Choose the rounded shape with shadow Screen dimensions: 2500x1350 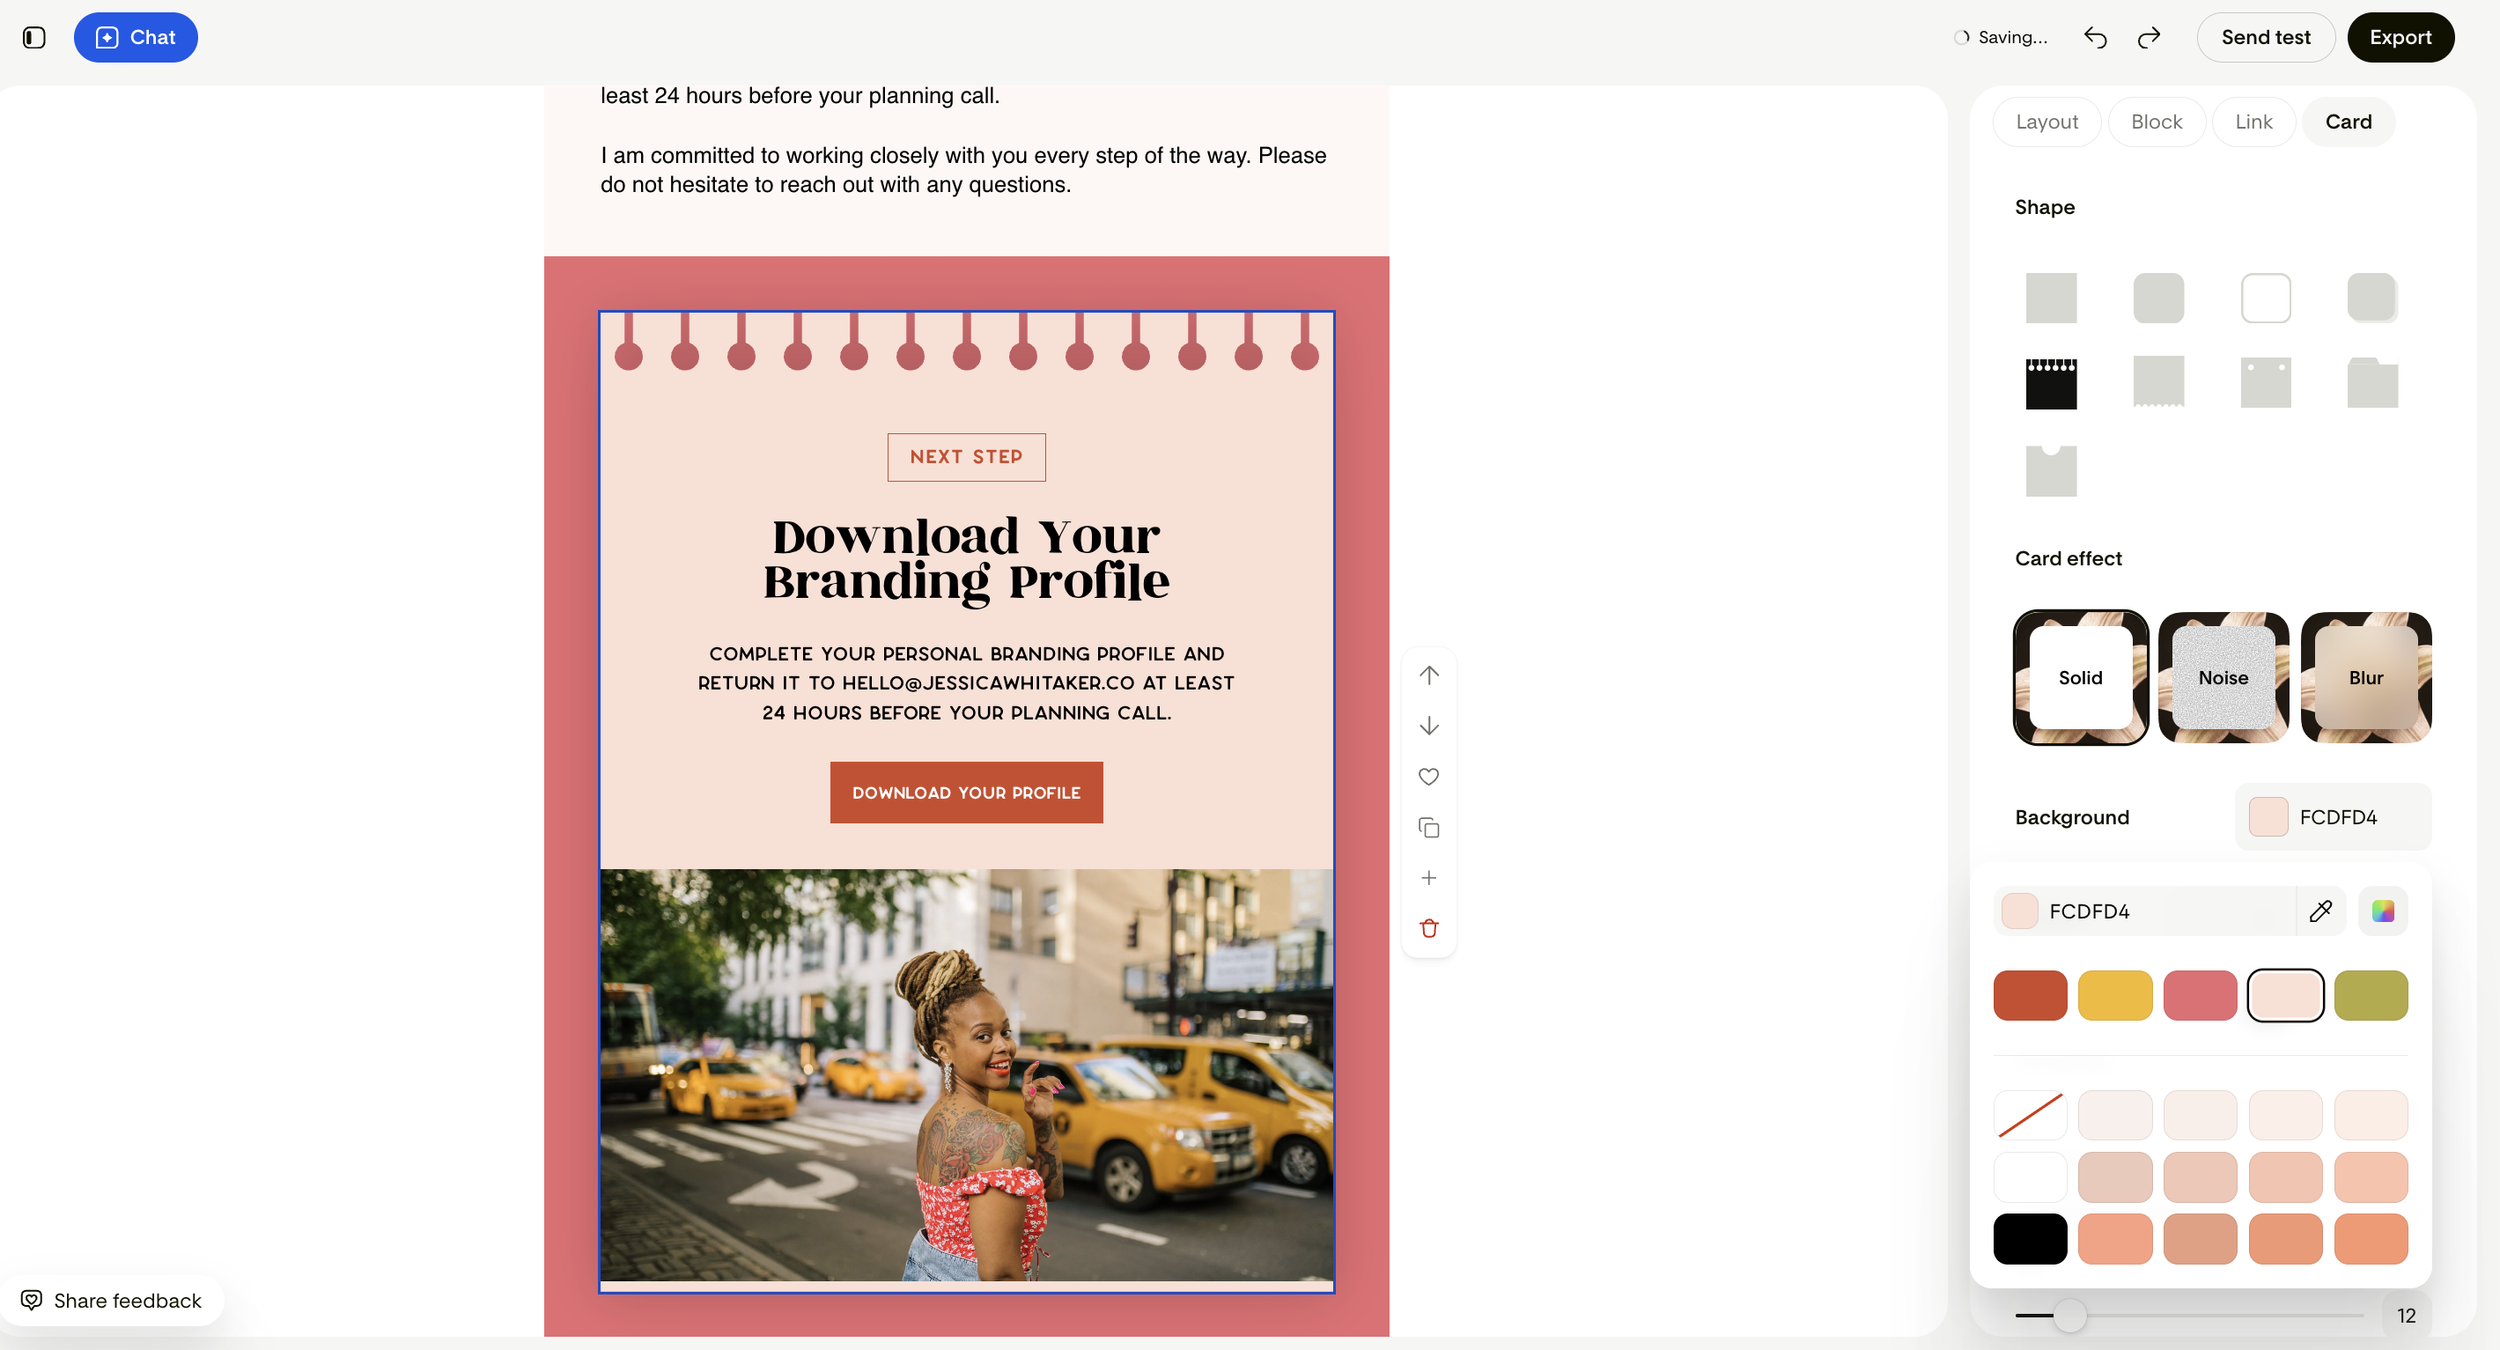click(x=2372, y=297)
